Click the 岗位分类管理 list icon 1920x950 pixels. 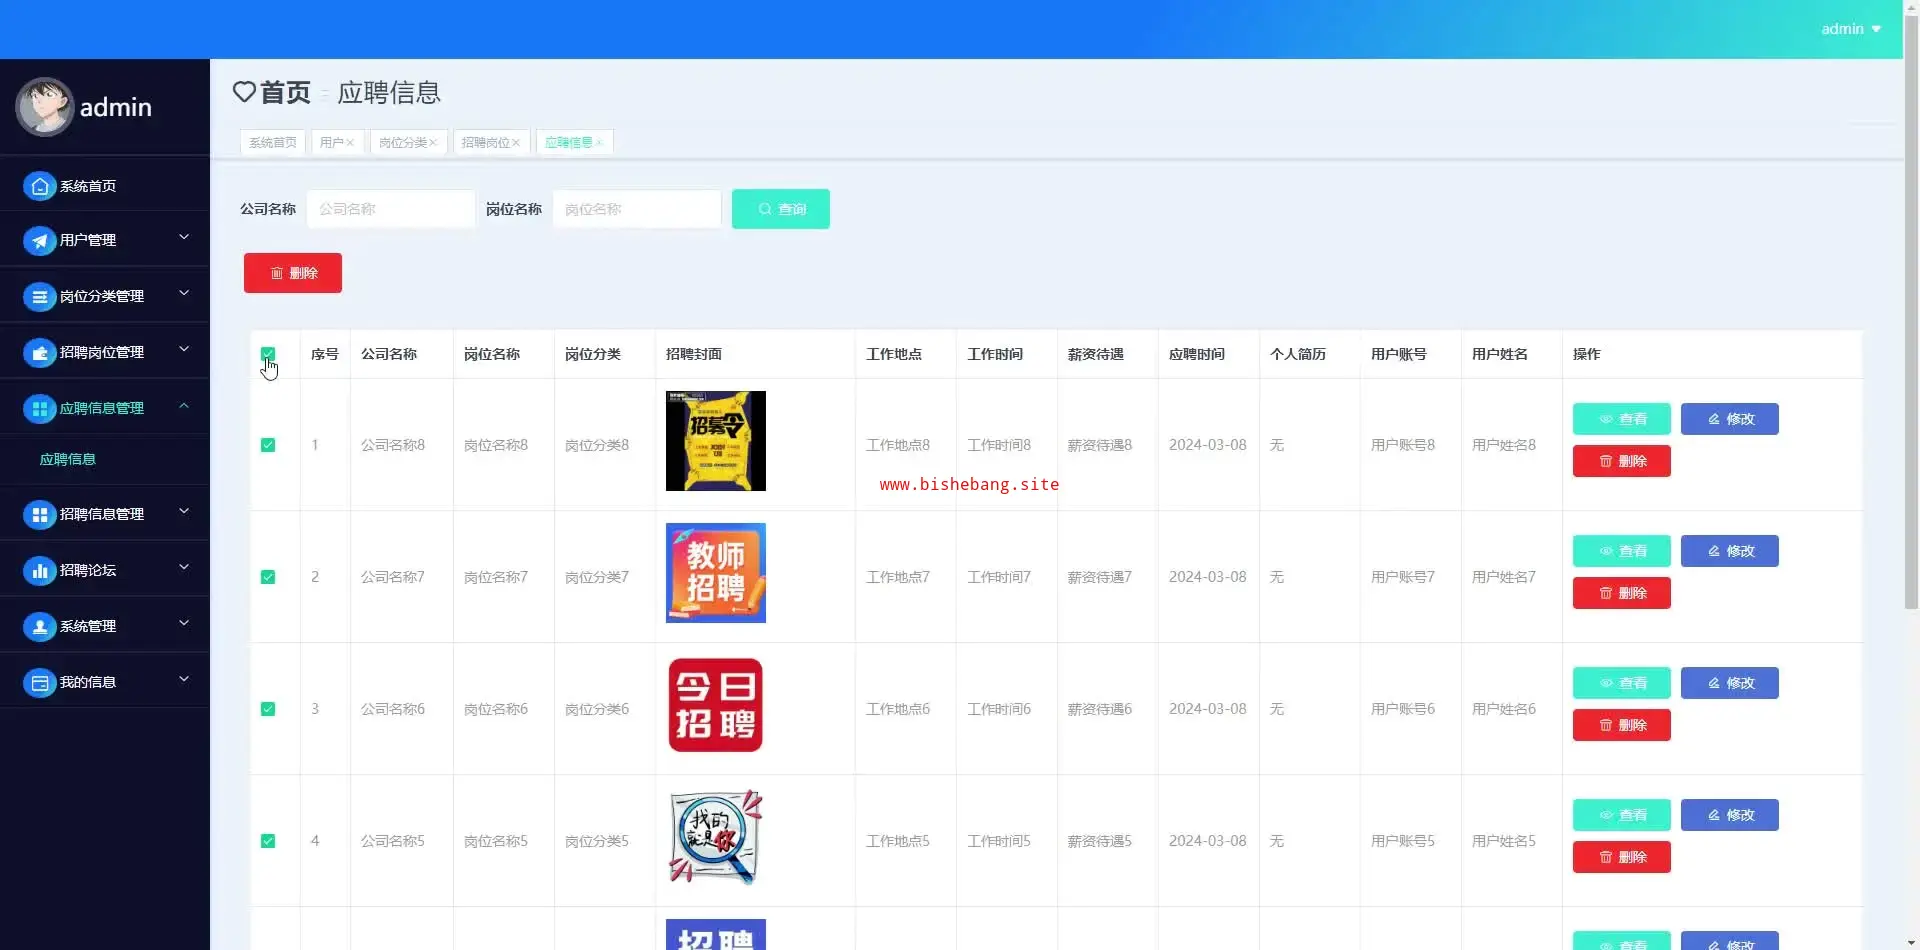tap(39, 297)
